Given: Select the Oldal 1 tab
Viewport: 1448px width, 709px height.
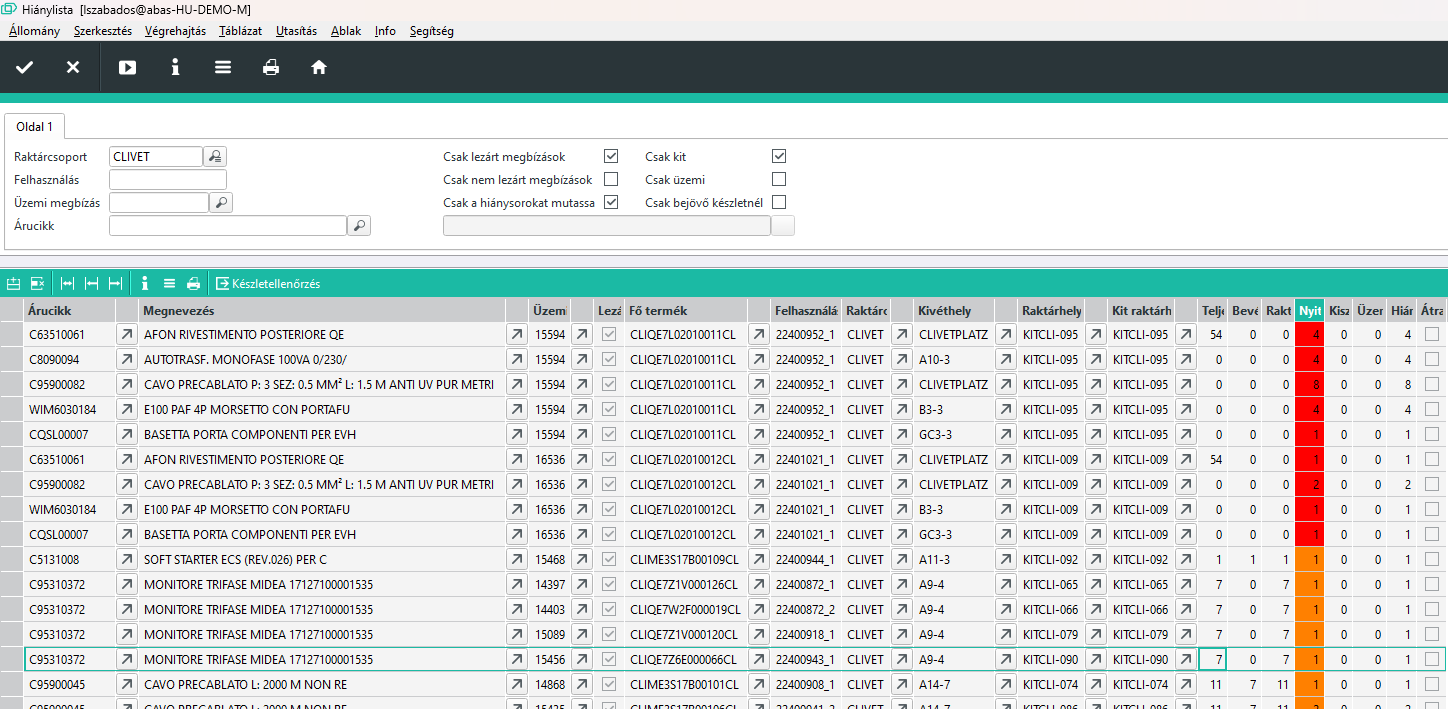Looking at the screenshot, I should 35,126.
